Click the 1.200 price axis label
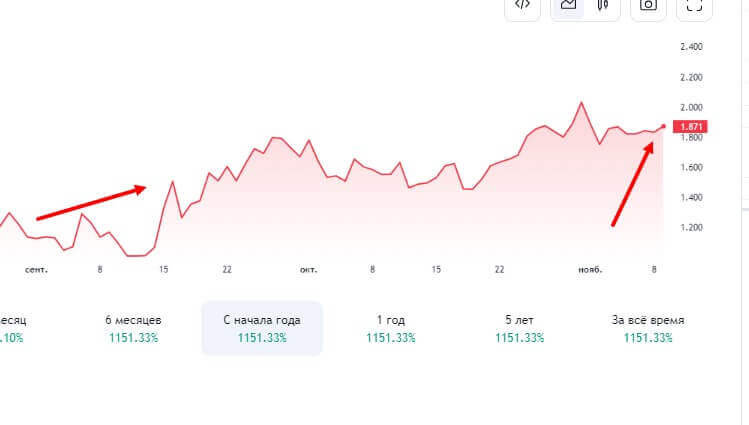This screenshot has width=749, height=425. pos(691,227)
